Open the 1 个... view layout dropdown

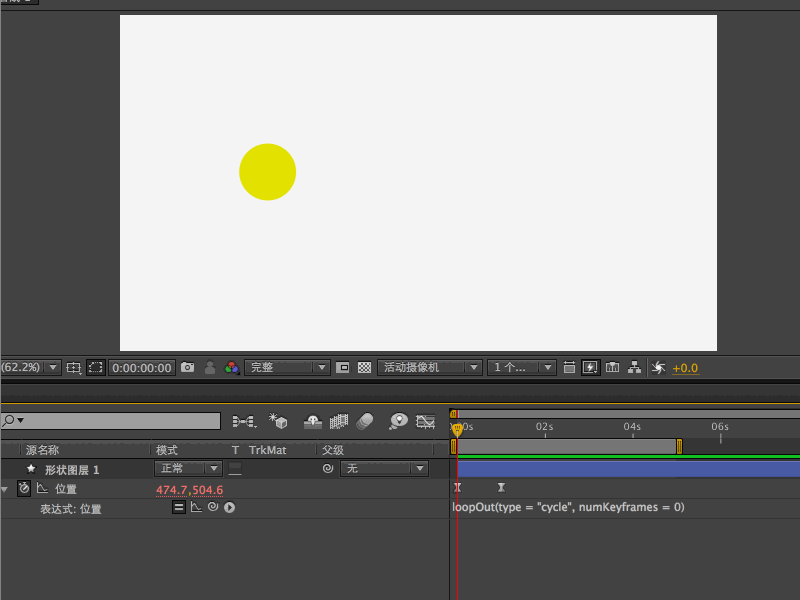tap(521, 367)
